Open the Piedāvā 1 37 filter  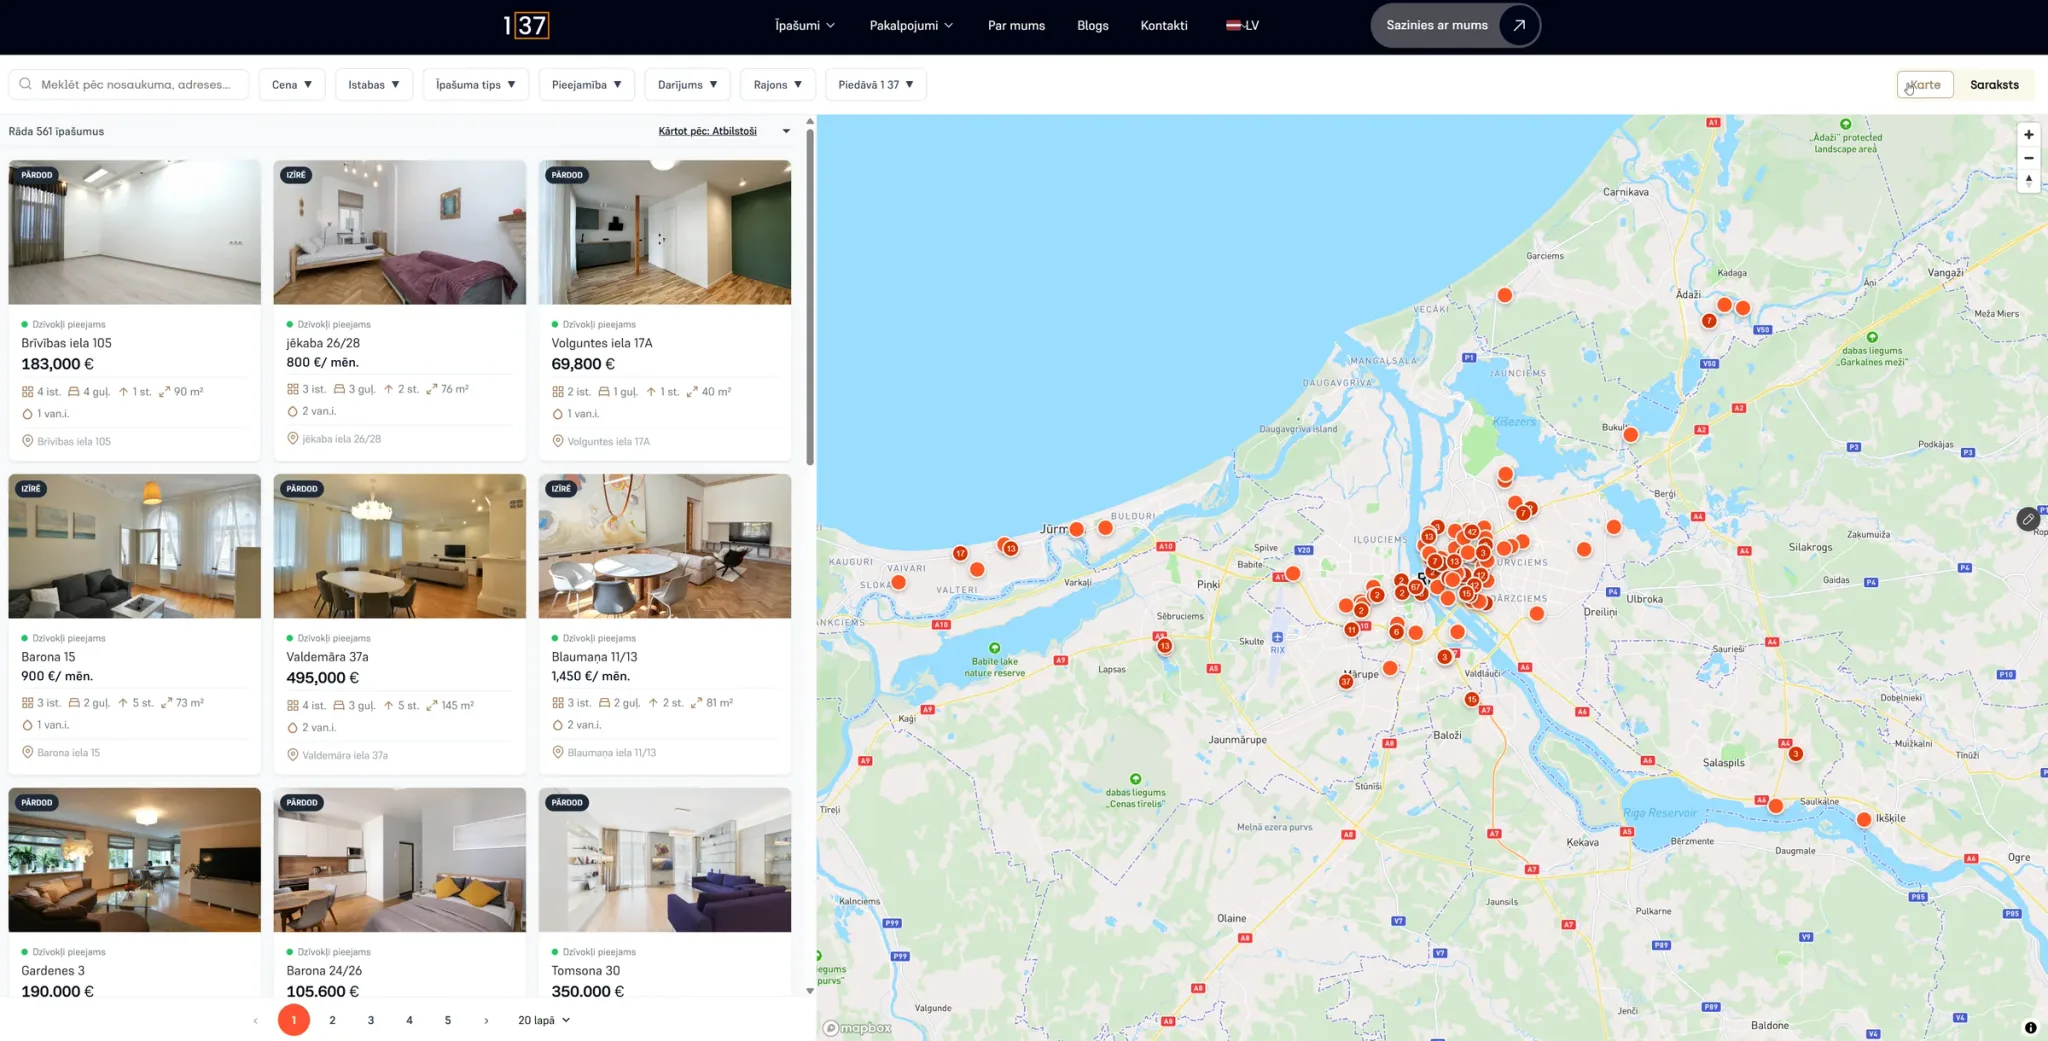tap(876, 84)
